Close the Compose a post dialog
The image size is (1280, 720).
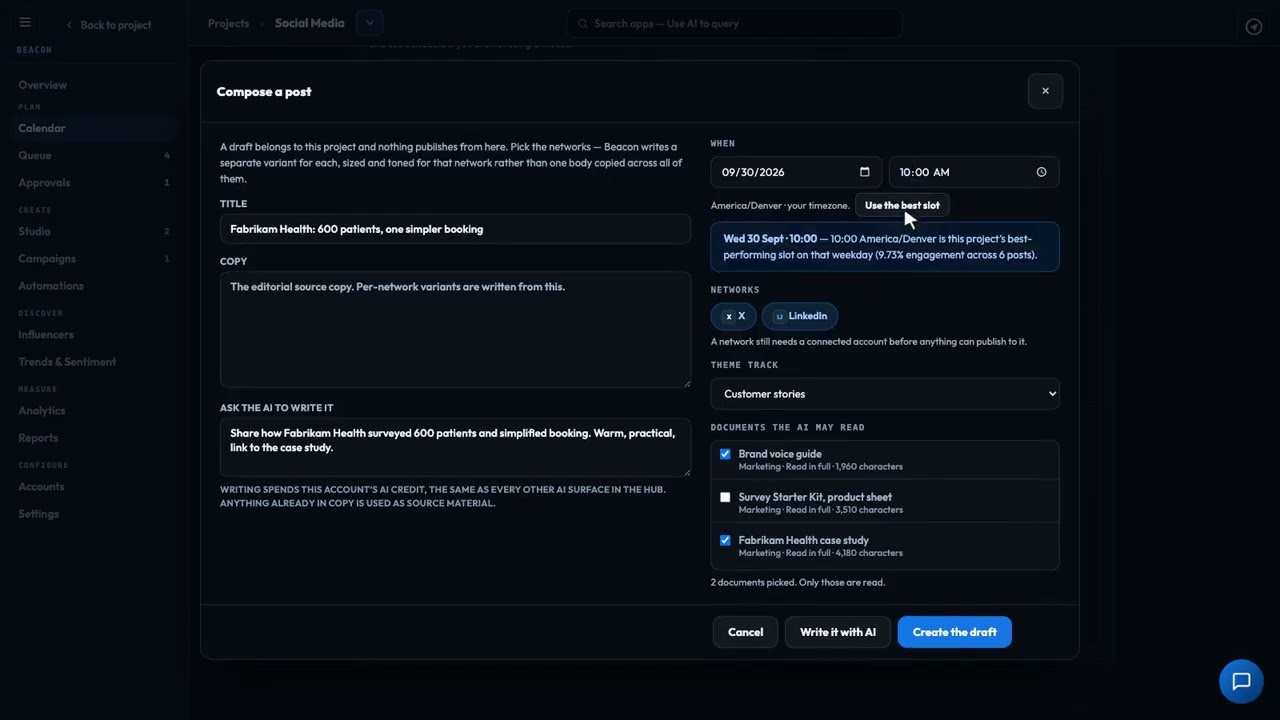1045,91
